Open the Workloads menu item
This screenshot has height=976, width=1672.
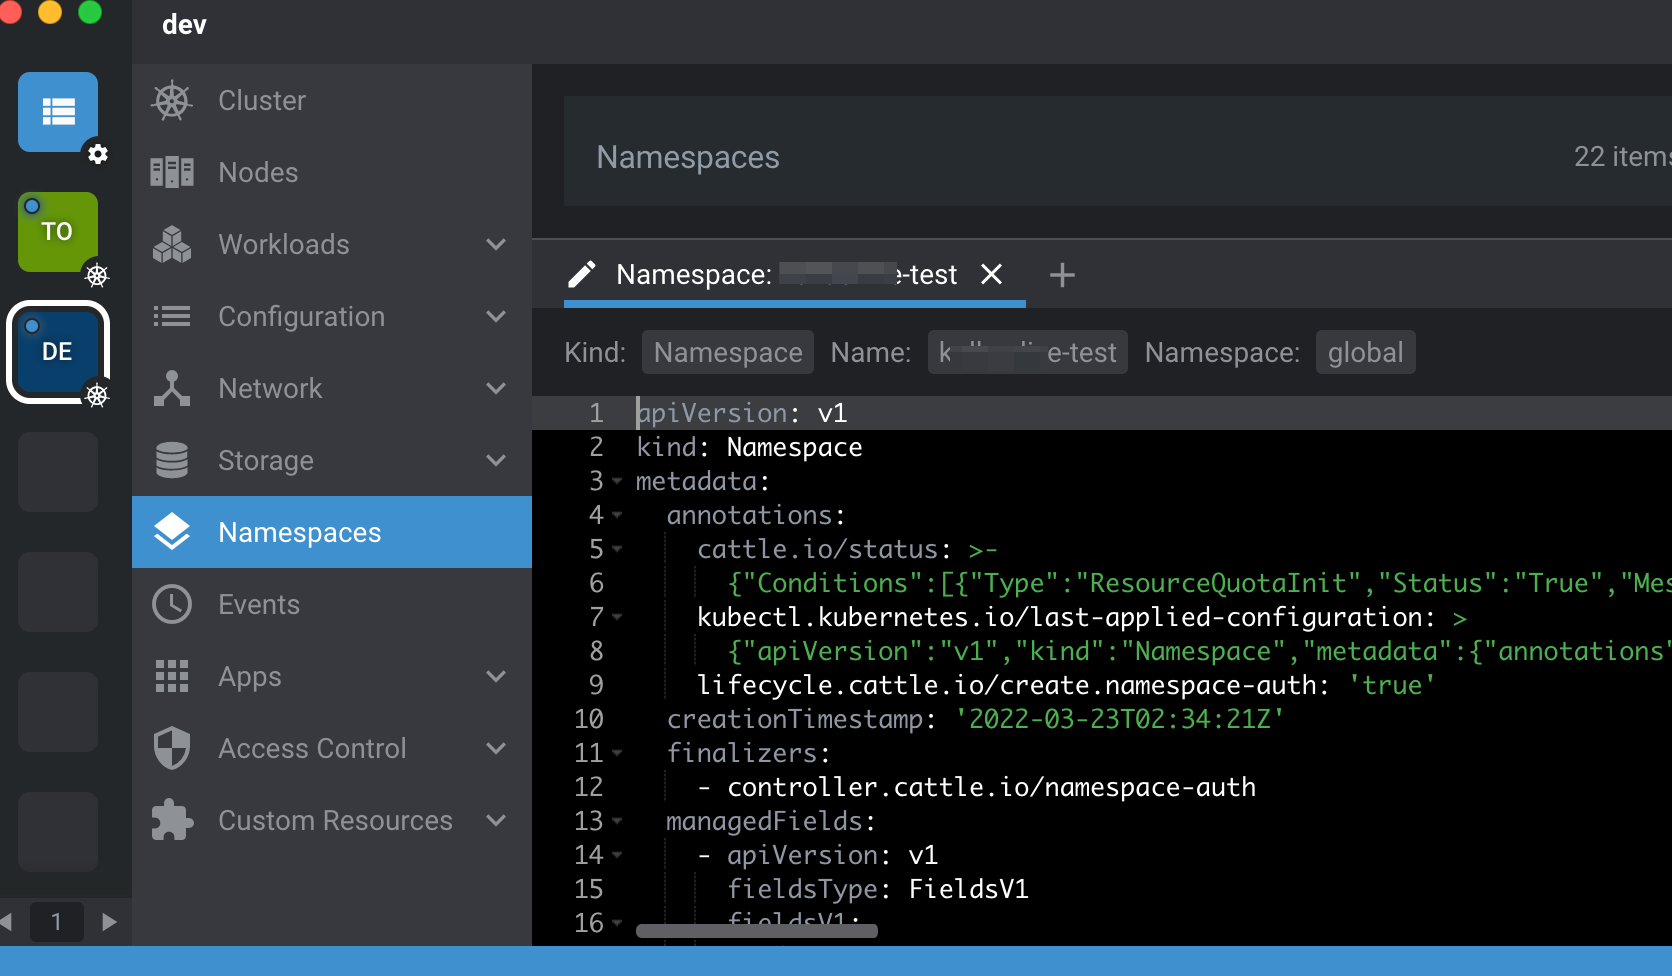click(332, 244)
